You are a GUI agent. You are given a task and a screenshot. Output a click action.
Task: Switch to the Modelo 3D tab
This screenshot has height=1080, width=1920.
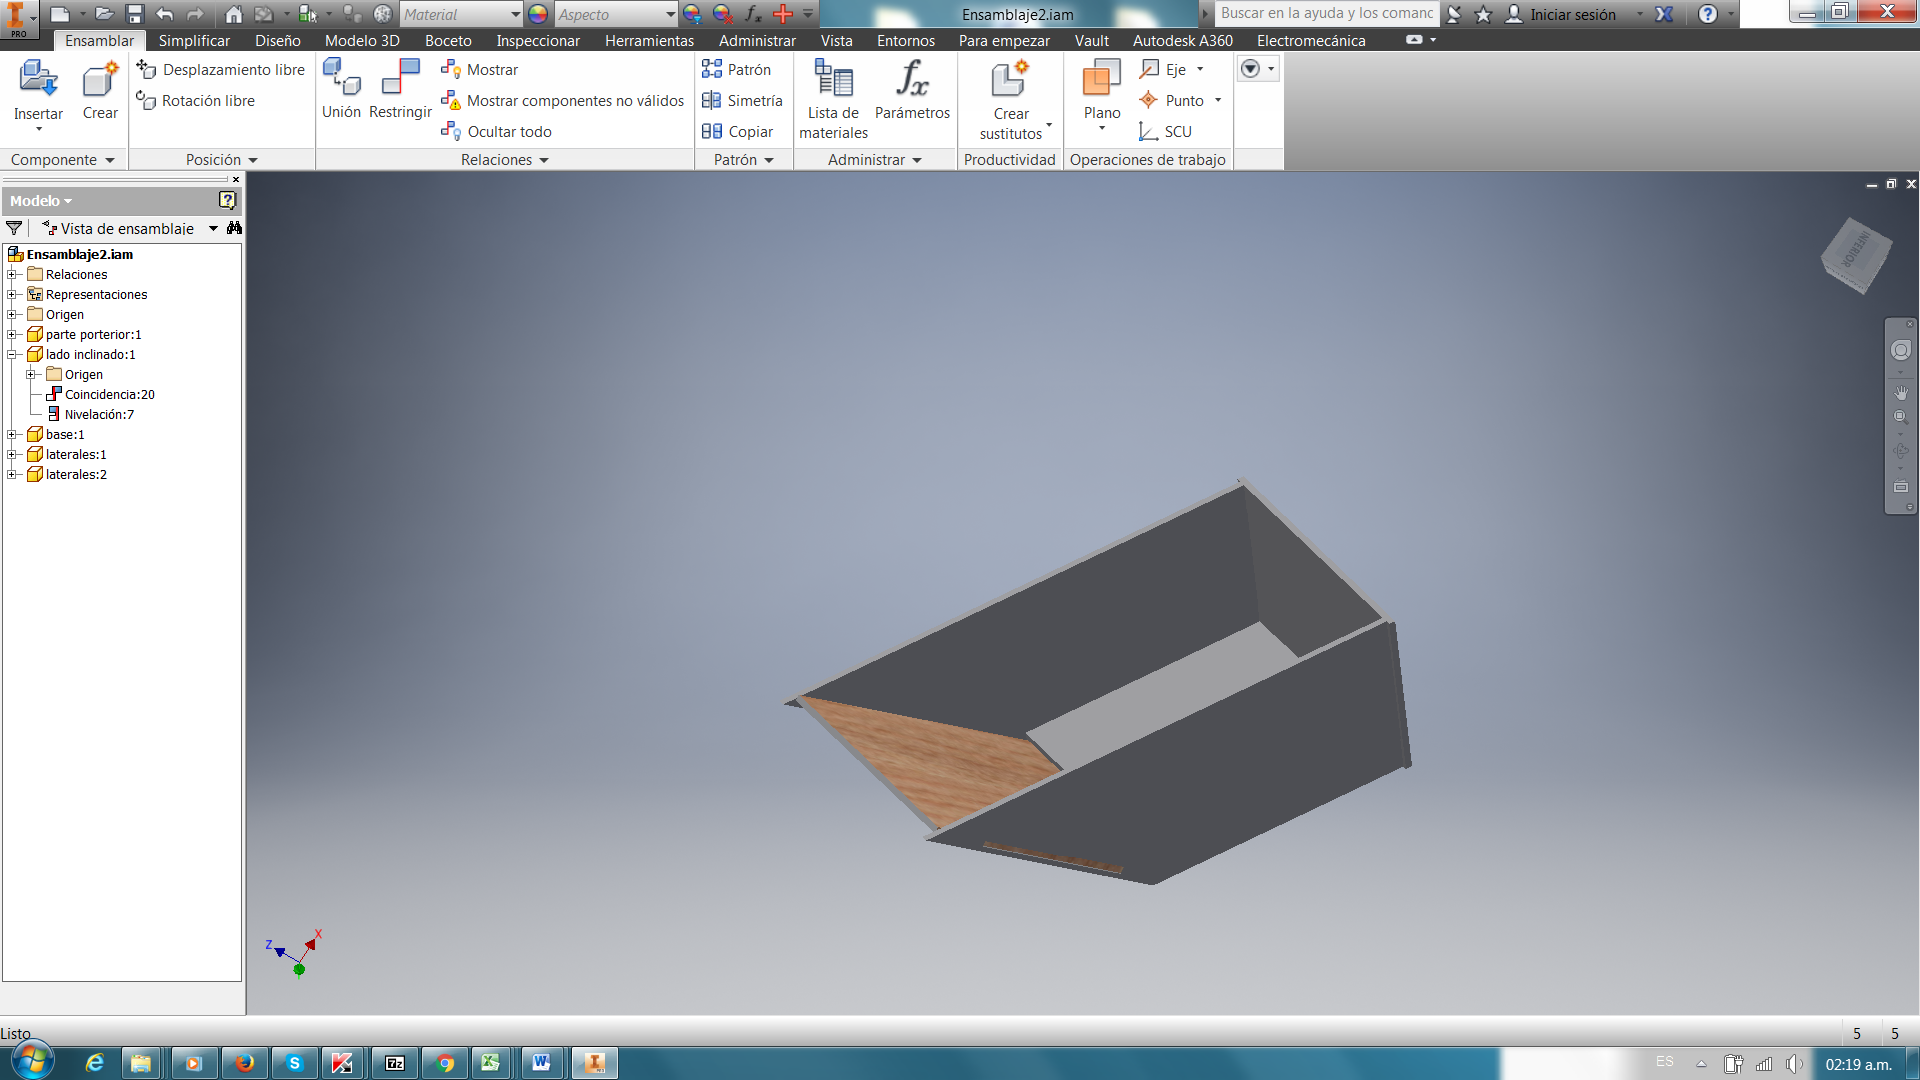362,41
